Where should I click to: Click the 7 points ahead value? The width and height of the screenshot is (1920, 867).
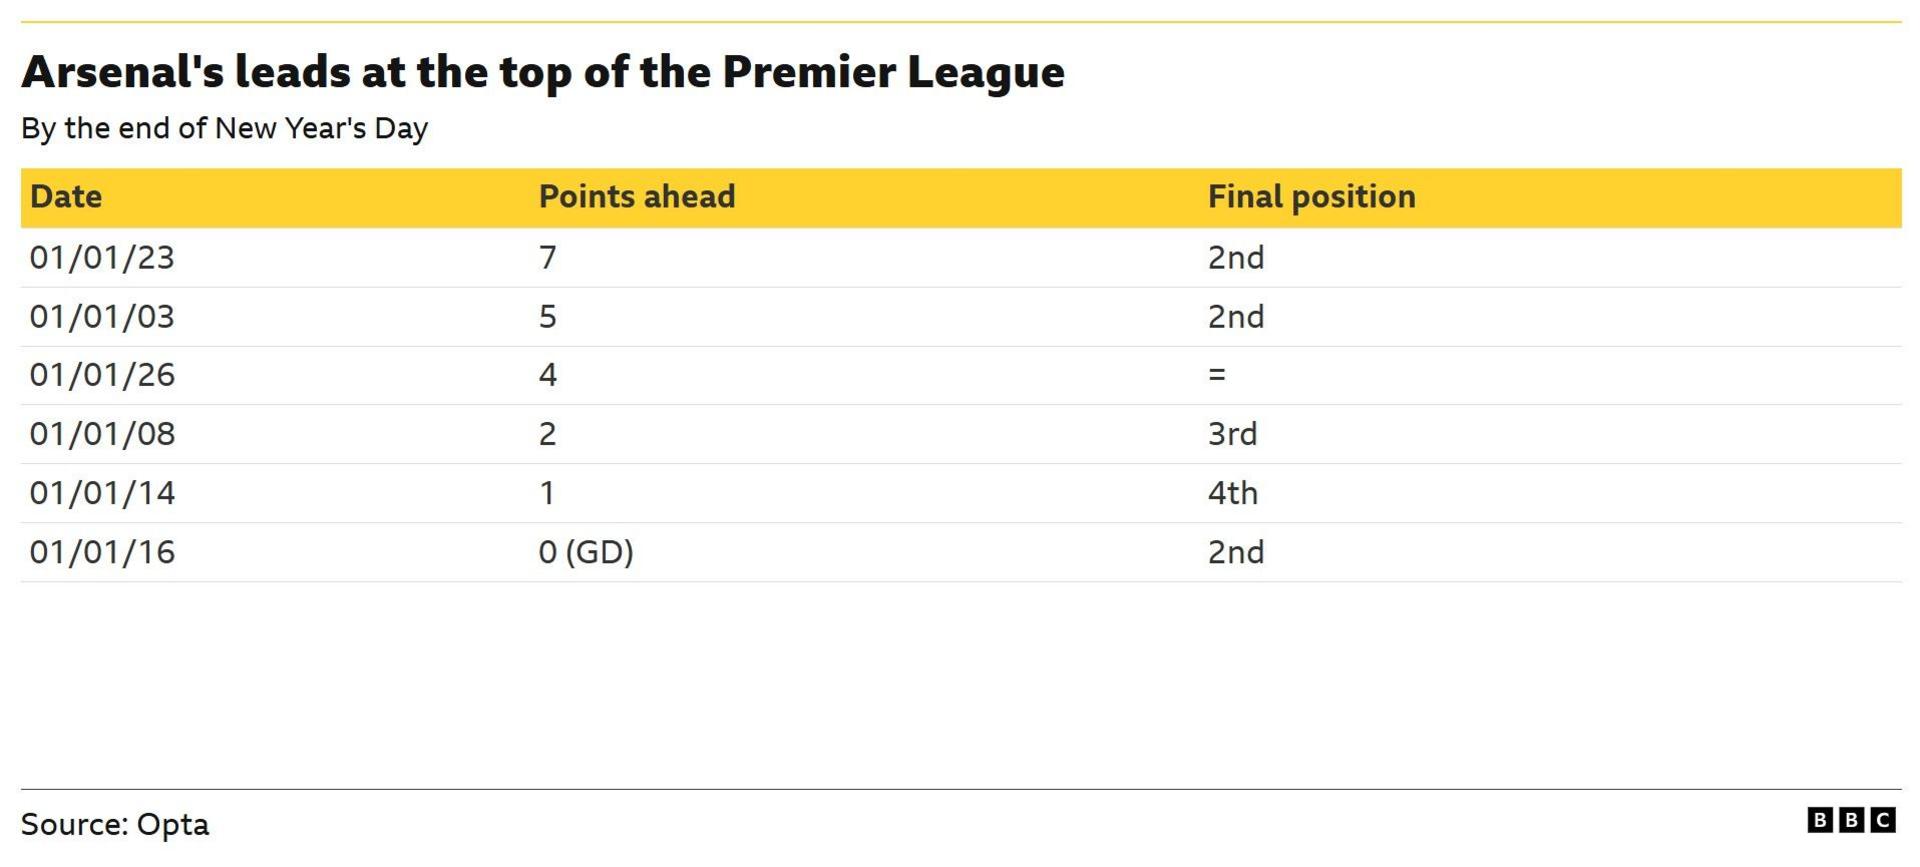[547, 258]
